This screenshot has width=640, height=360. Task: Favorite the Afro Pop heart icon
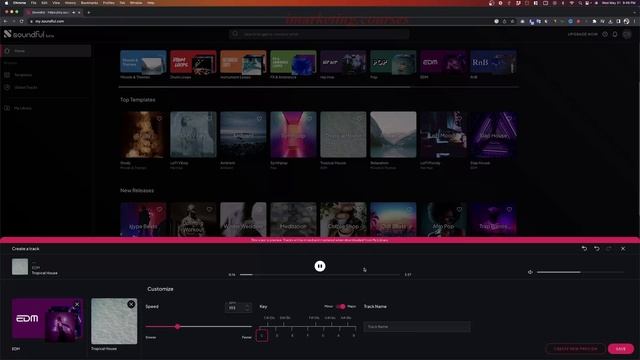(x=459, y=209)
